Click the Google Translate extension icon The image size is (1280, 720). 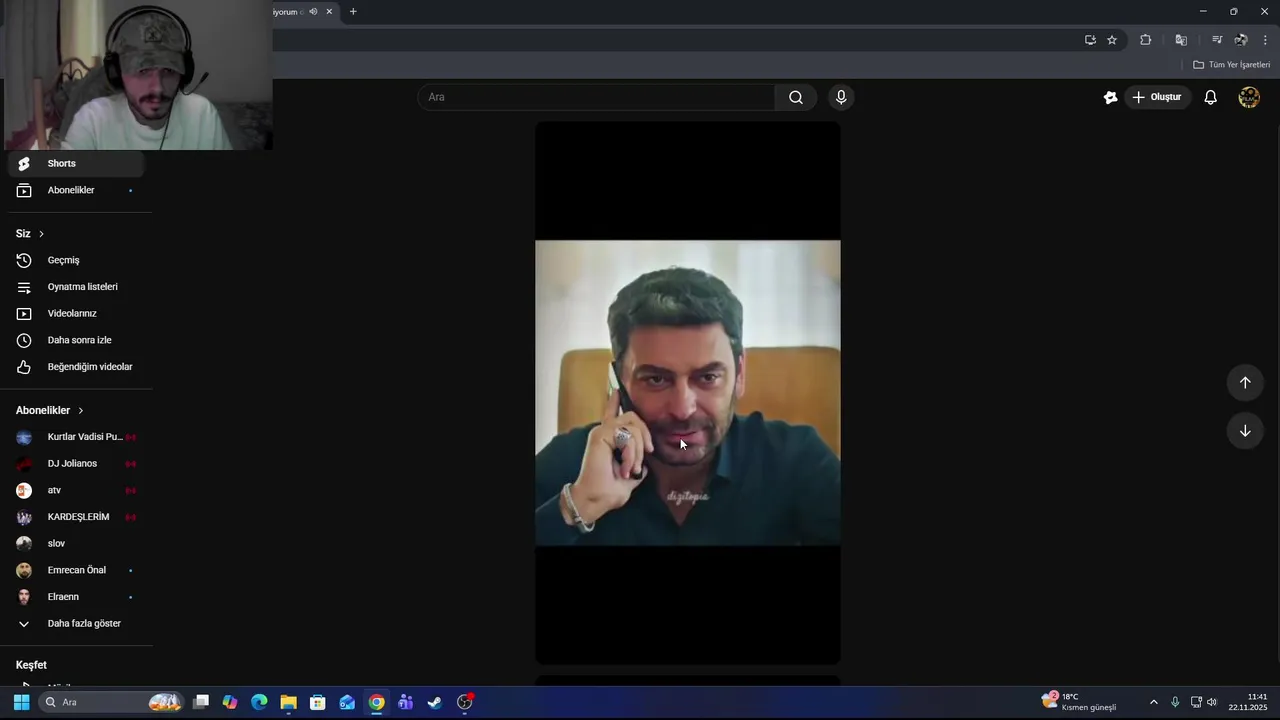click(x=1181, y=40)
